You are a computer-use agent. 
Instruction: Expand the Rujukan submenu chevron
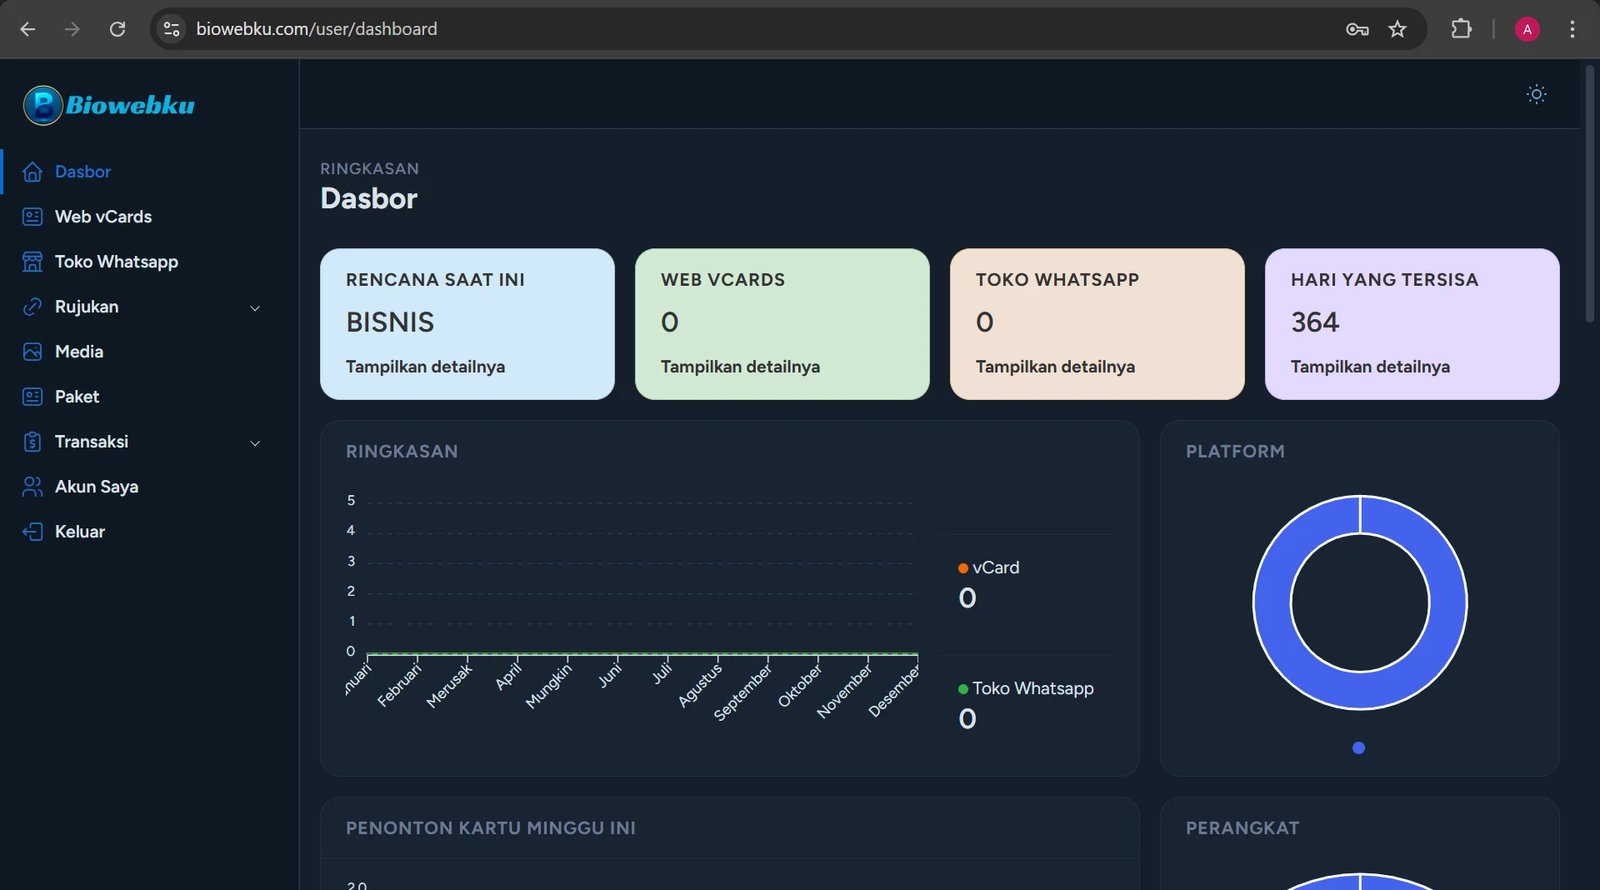[255, 308]
